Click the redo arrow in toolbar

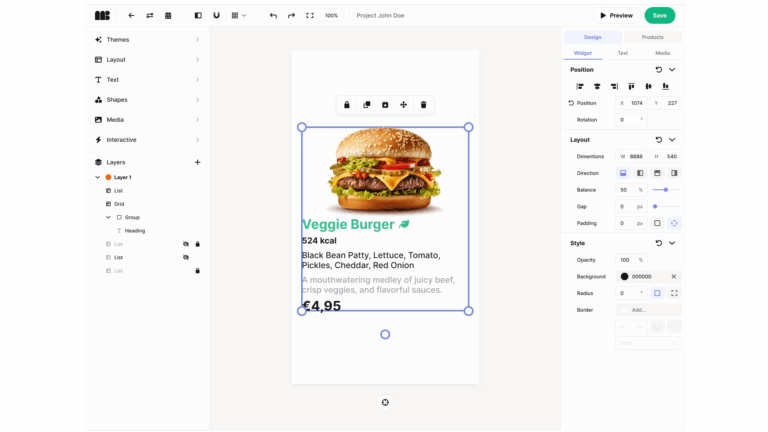[291, 16]
